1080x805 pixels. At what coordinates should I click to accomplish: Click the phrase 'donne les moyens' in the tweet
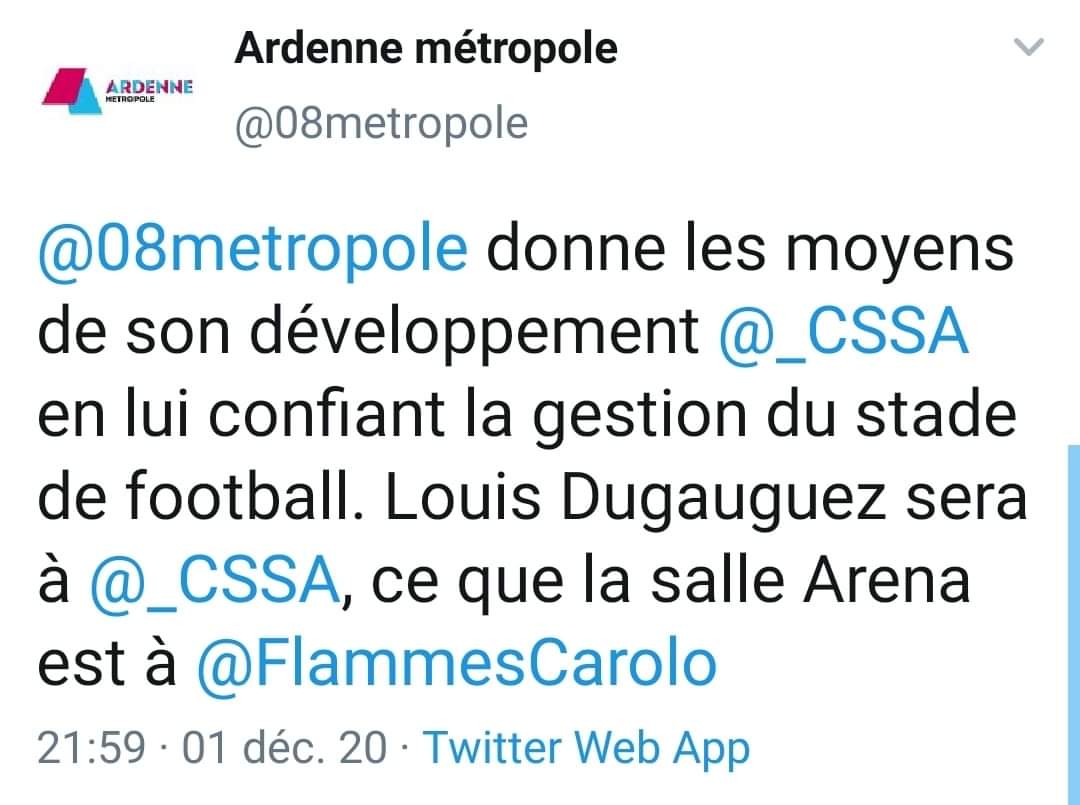coord(750,251)
